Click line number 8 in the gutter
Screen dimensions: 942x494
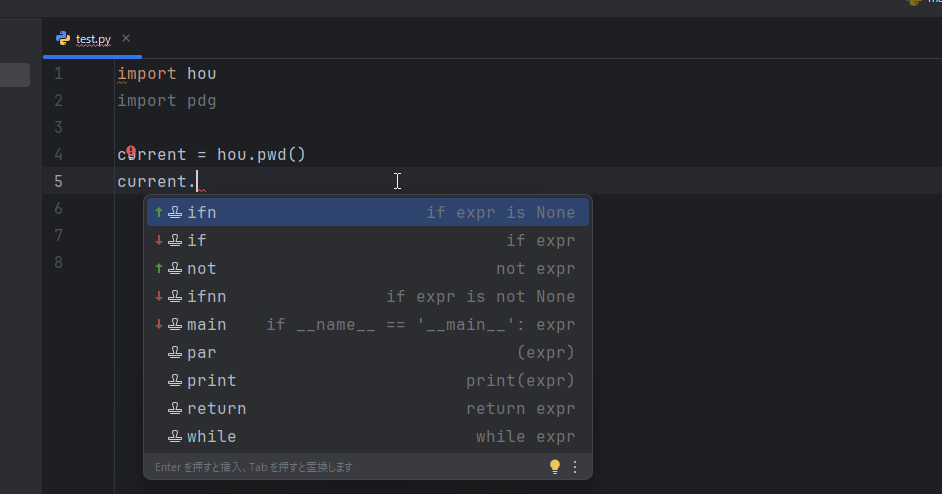click(58, 263)
